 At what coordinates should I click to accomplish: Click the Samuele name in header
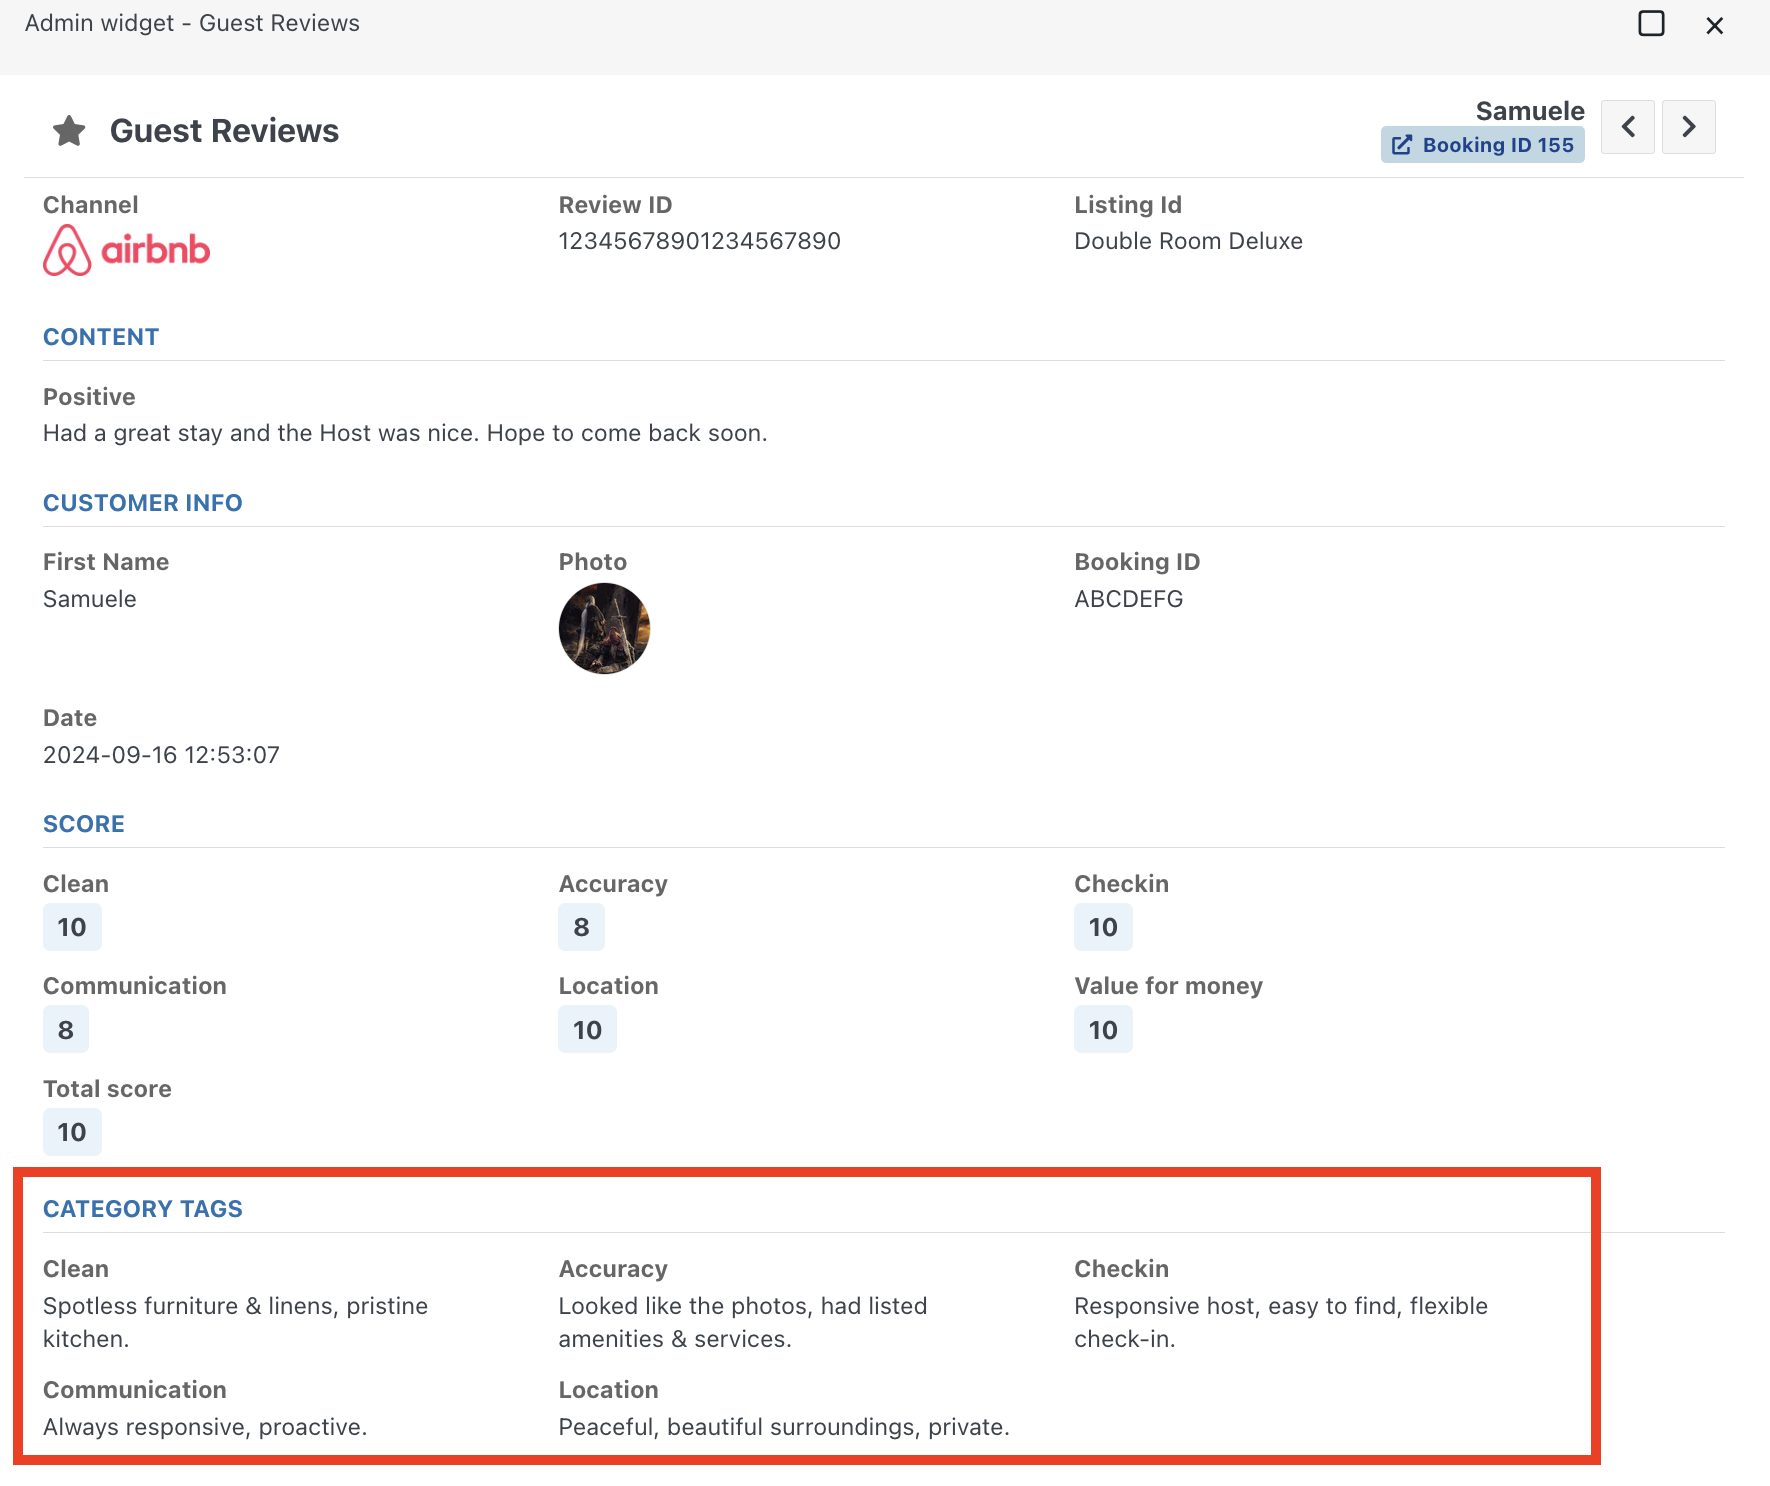[1529, 111]
